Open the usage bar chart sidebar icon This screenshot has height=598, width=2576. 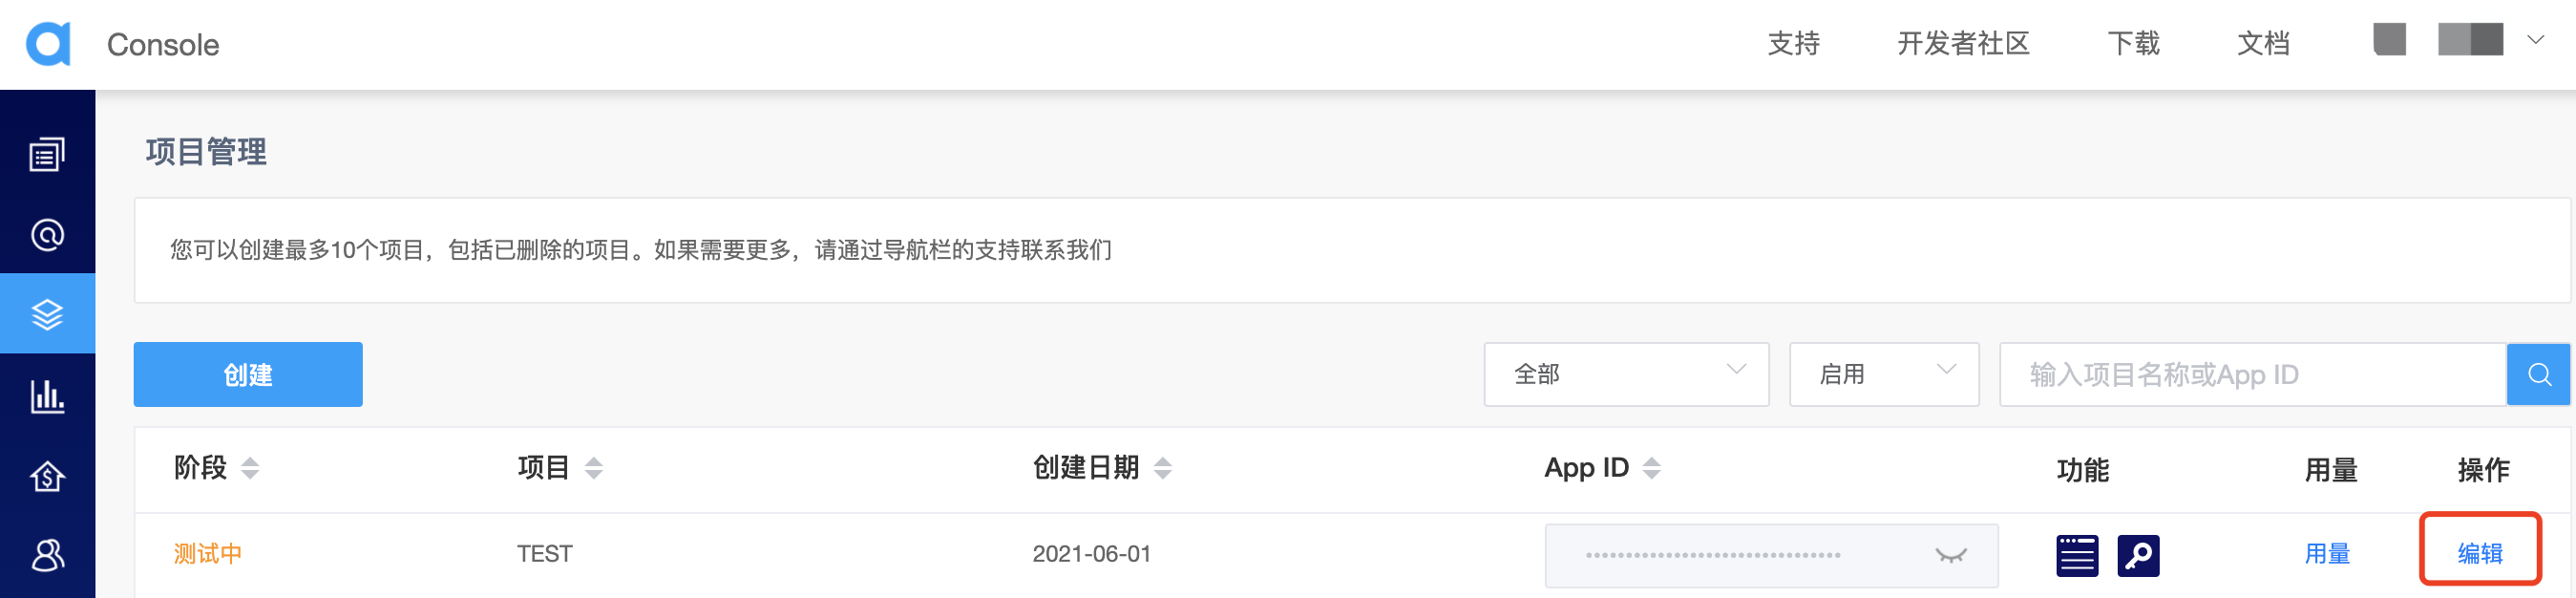point(47,396)
